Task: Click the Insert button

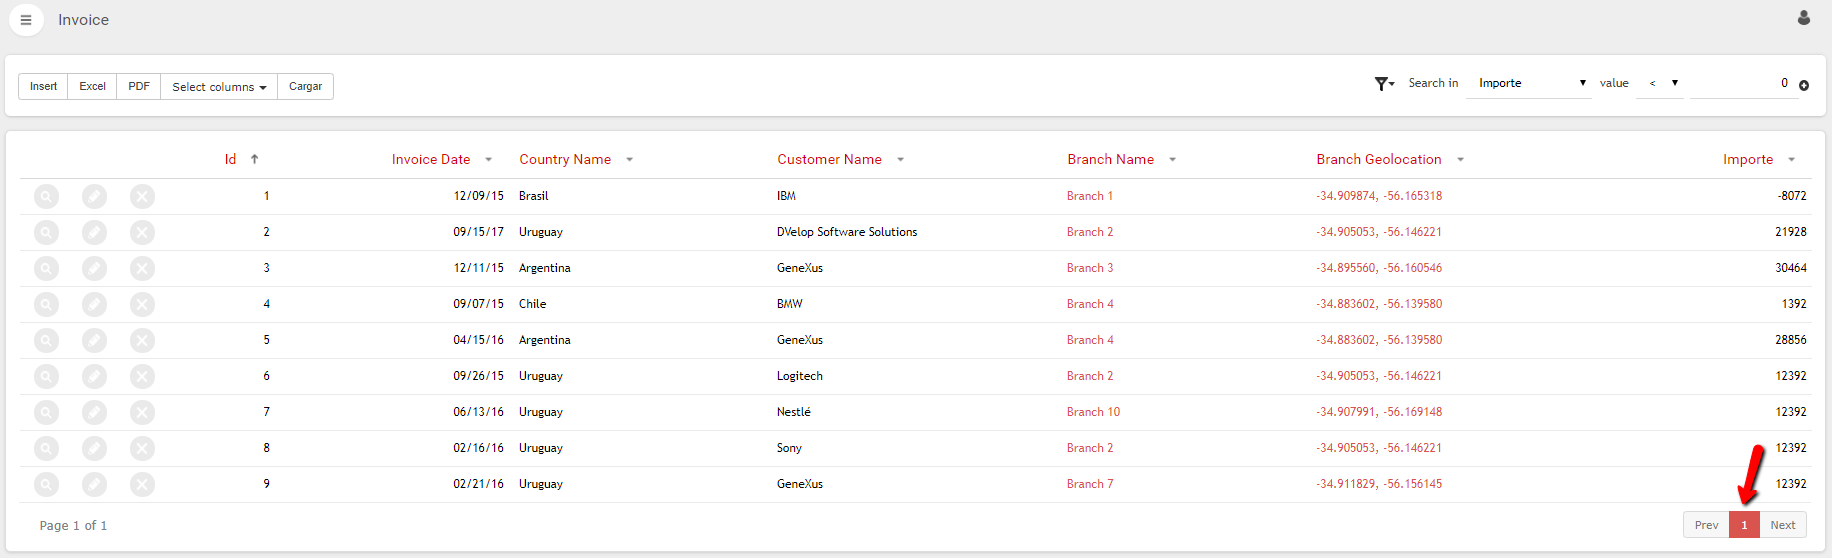Action: click(x=44, y=87)
